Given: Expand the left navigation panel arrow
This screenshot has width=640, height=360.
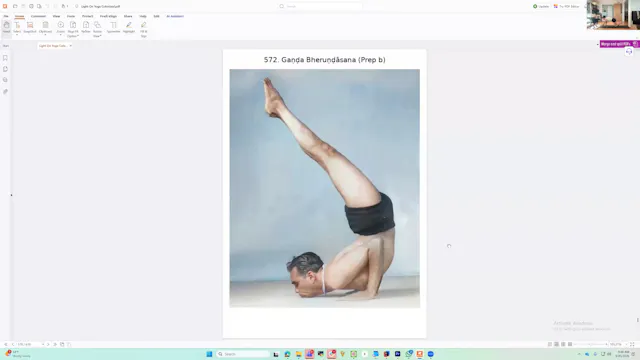Looking at the screenshot, I should click(11, 195).
